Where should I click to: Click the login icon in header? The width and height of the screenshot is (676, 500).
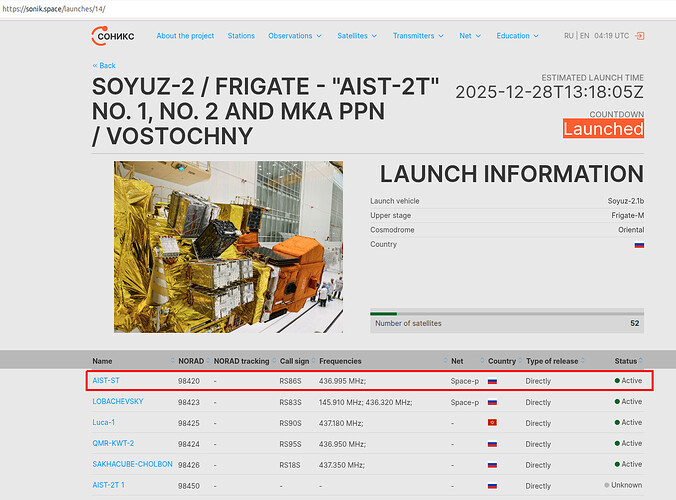click(x=640, y=36)
